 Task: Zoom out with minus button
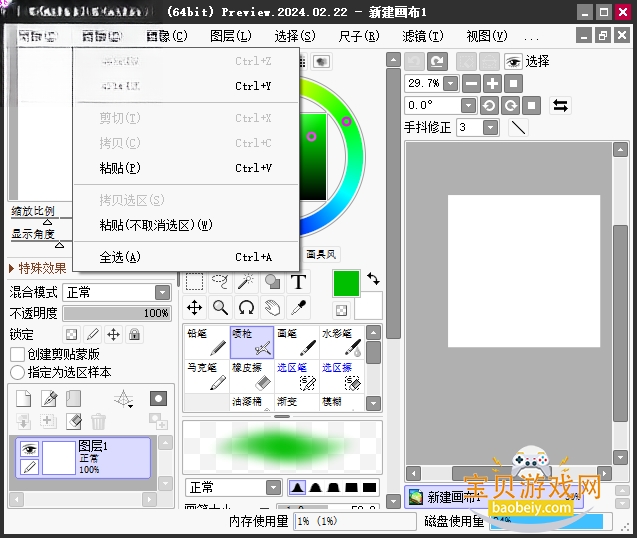click(x=471, y=84)
